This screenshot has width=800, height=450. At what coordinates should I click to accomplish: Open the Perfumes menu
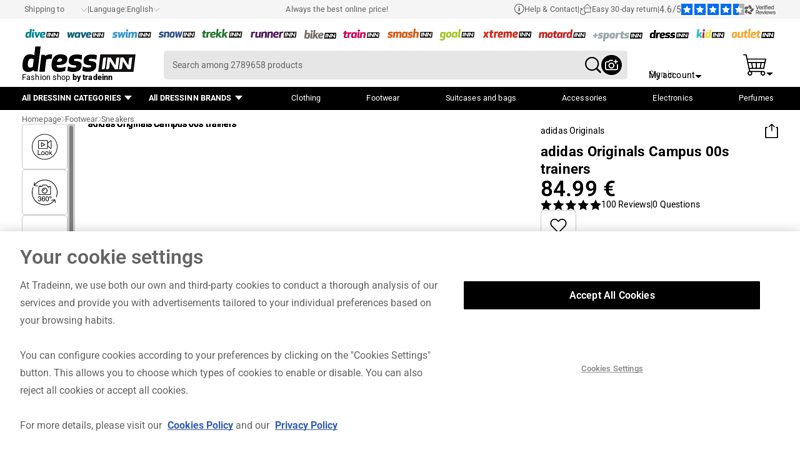[x=756, y=98]
